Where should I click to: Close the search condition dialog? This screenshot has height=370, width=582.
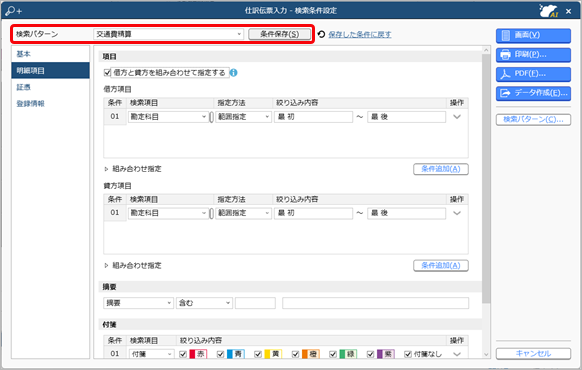click(x=568, y=11)
